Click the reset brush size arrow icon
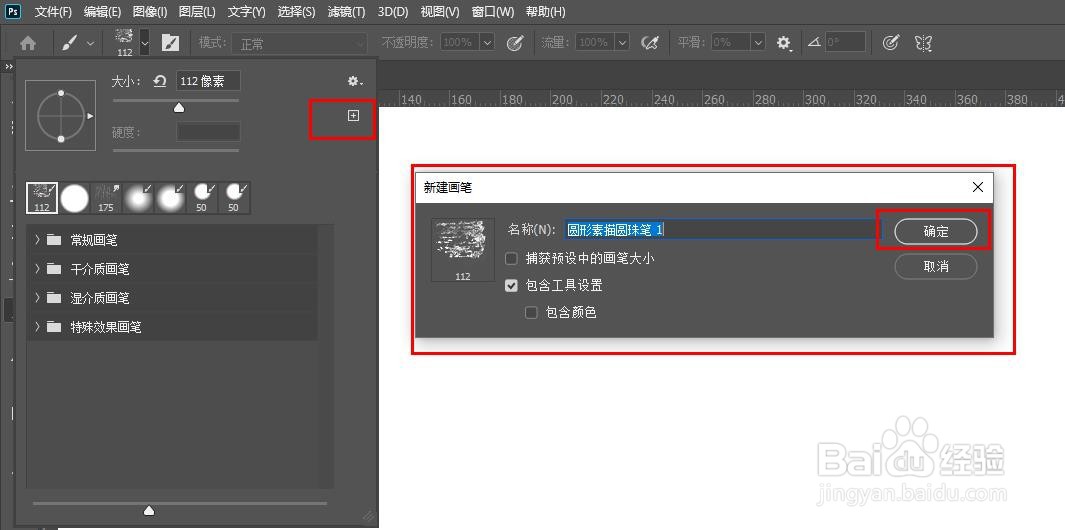This screenshot has width=1065, height=530. pos(160,82)
